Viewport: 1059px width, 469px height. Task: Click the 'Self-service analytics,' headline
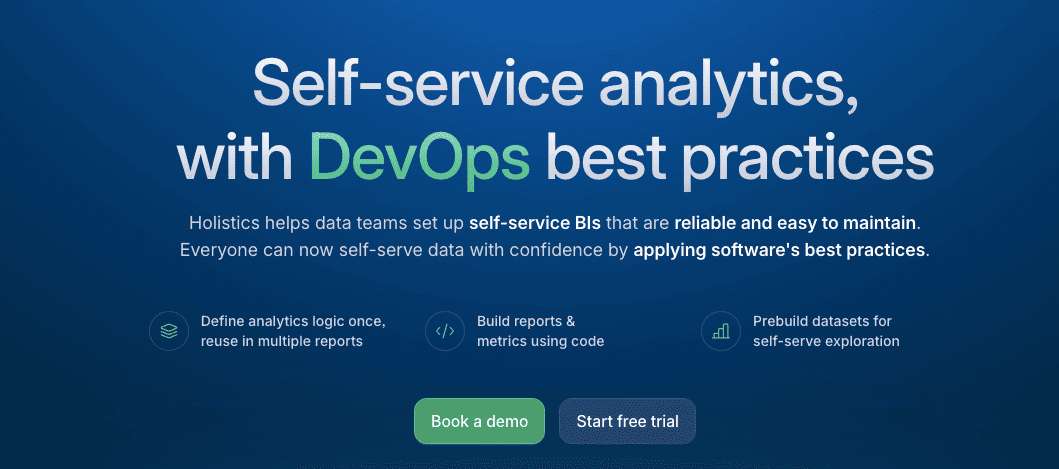point(555,83)
